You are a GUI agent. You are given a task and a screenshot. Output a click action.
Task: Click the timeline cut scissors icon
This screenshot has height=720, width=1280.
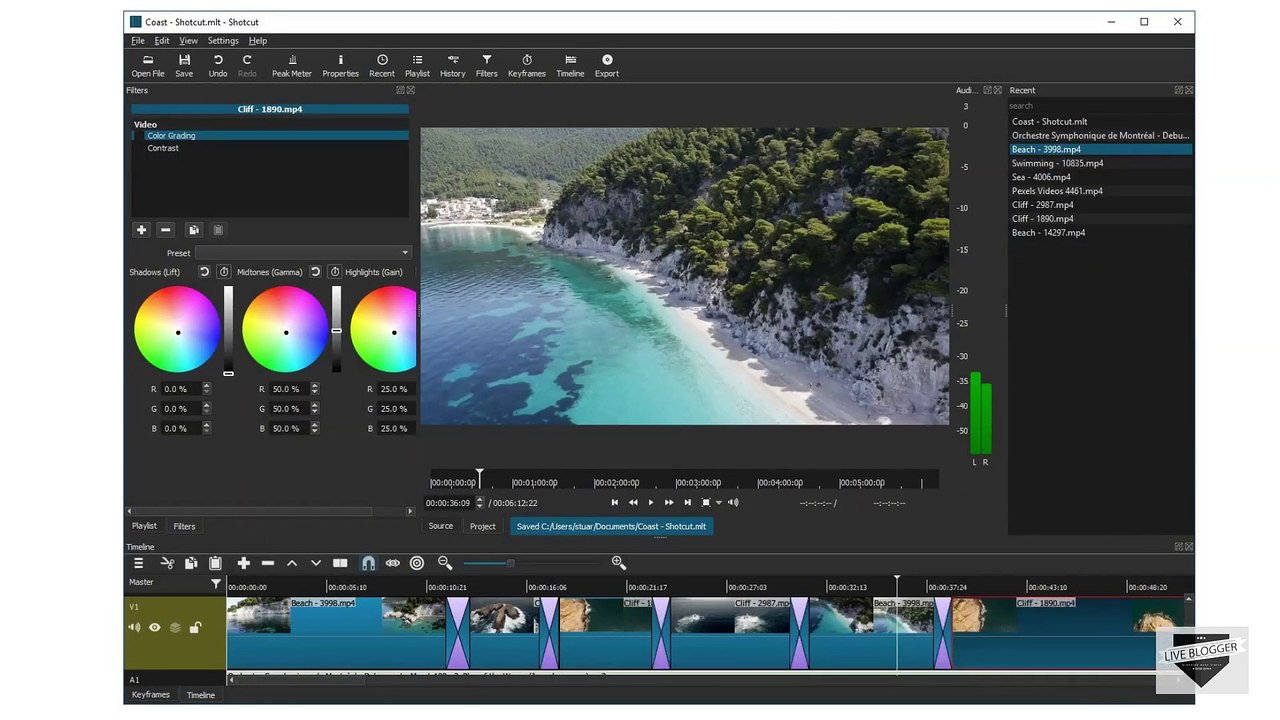(167, 564)
